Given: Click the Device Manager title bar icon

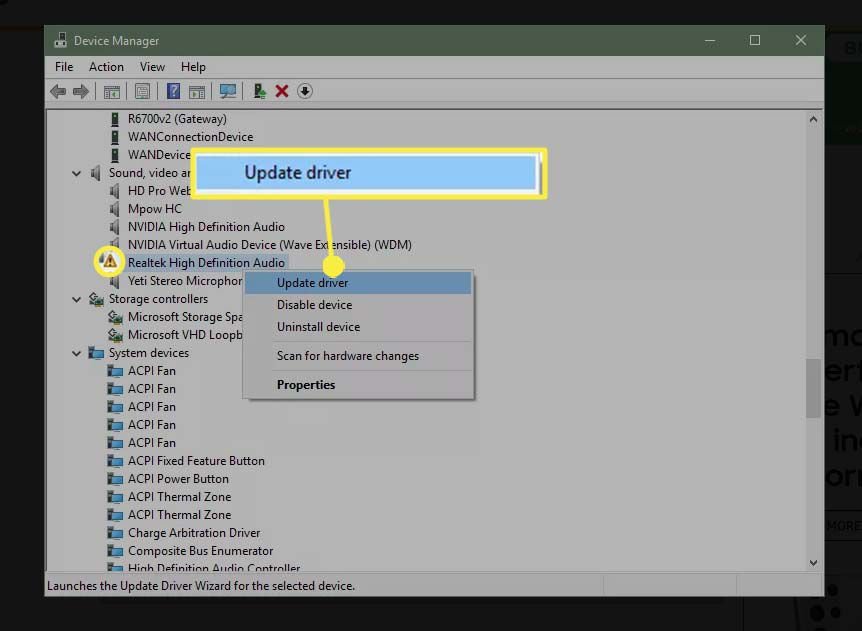Looking at the screenshot, I should point(60,40).
